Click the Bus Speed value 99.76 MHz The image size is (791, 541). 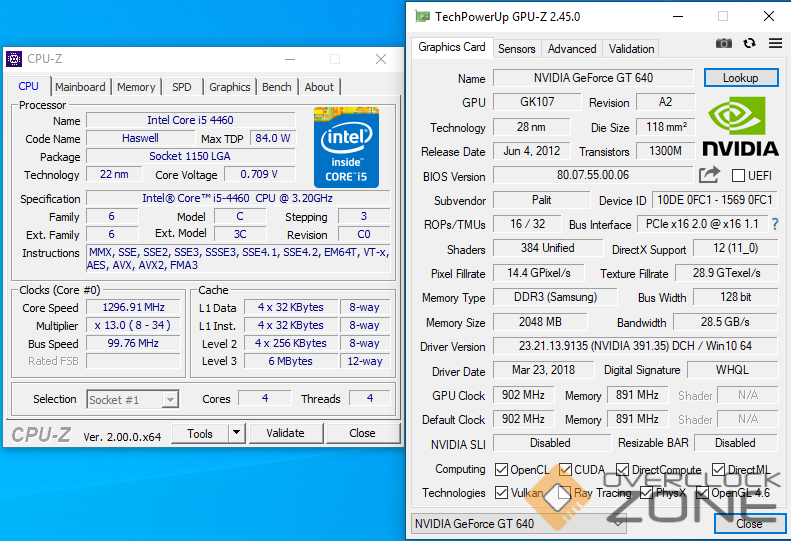[x=133, y=343]
